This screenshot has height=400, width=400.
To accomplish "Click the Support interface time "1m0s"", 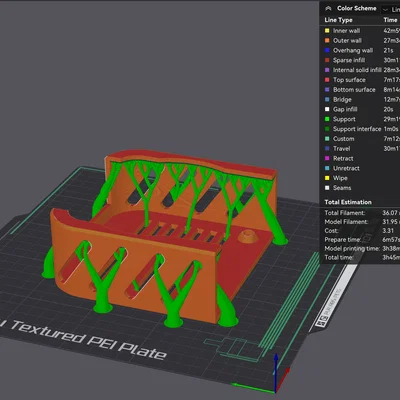I will point(391,129).
